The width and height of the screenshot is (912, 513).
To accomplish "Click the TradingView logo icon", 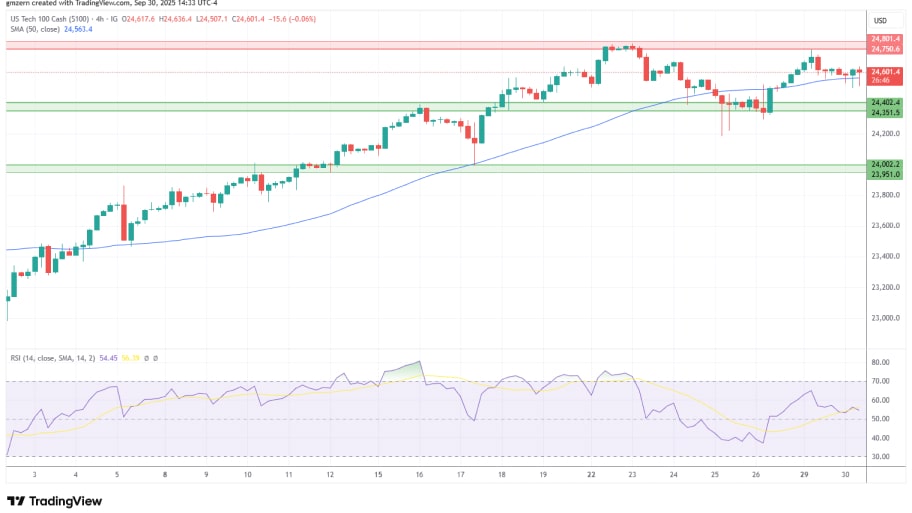I will pyautogui.click(x=15, y=500).
